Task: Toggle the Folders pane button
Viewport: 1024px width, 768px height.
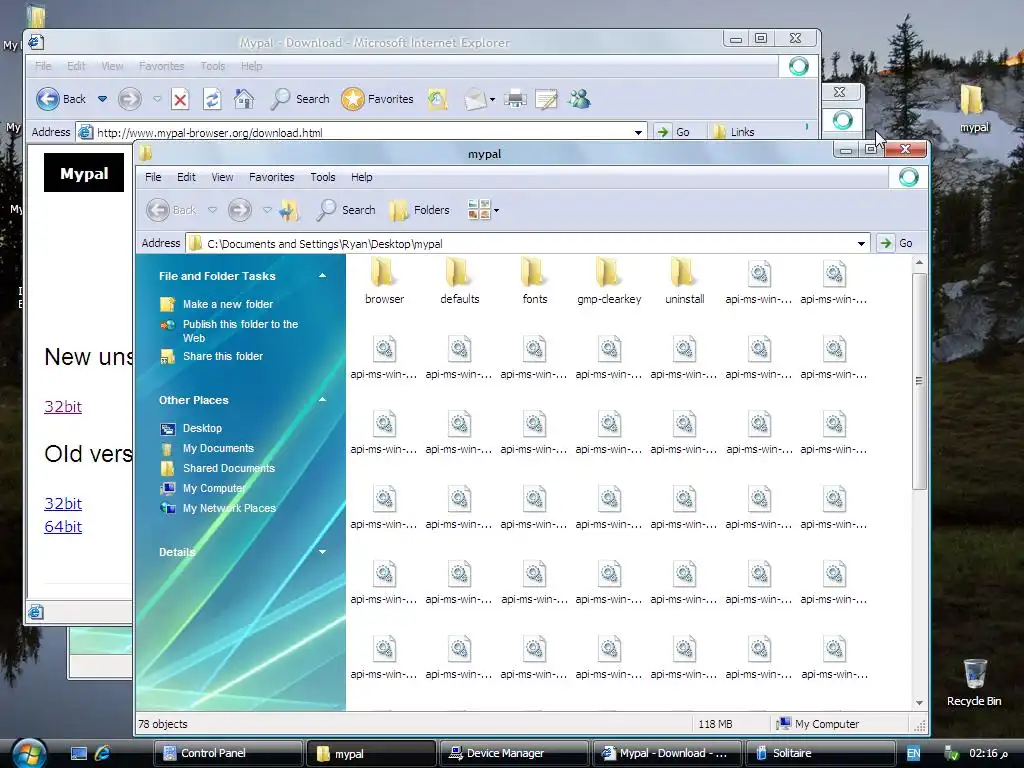Action: [x=419, y=210]
